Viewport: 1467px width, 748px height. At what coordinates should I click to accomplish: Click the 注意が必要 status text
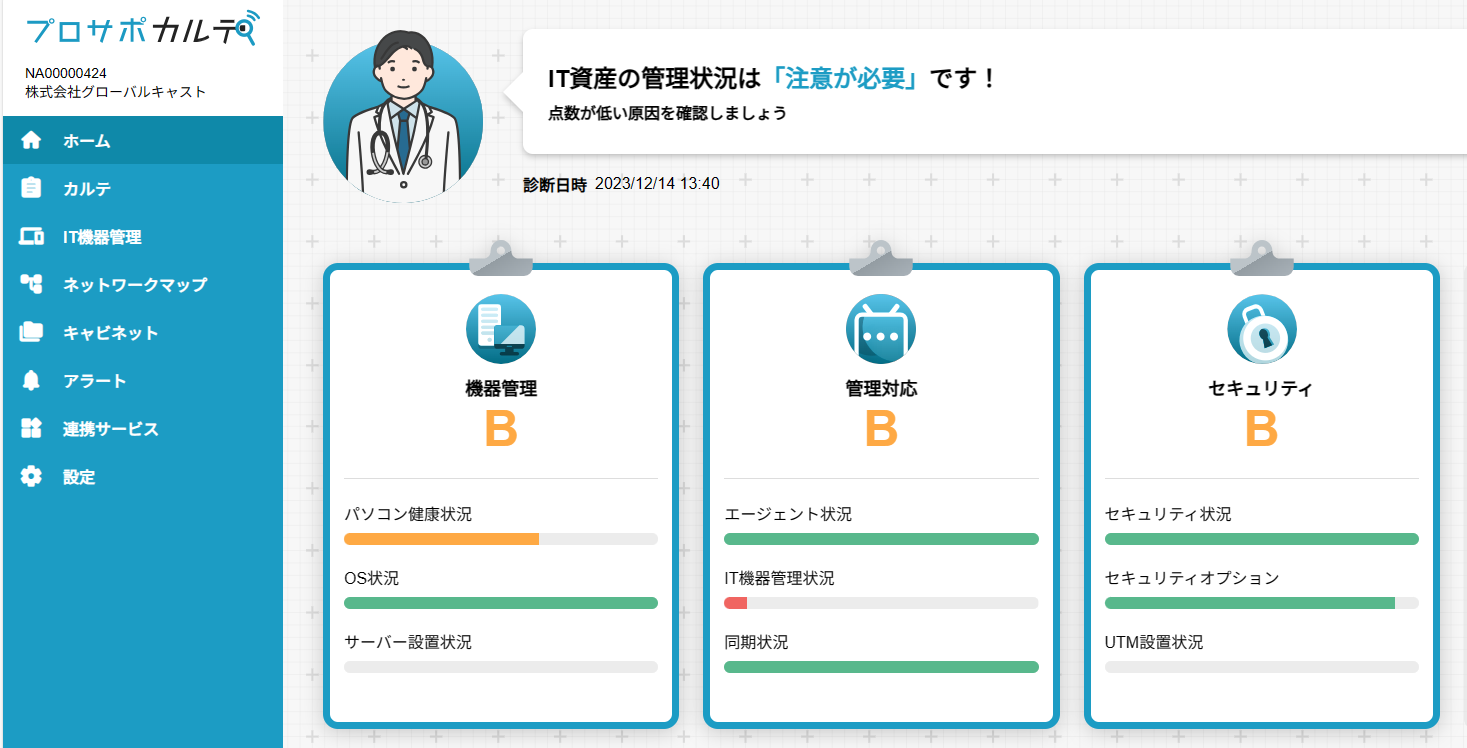846,78
